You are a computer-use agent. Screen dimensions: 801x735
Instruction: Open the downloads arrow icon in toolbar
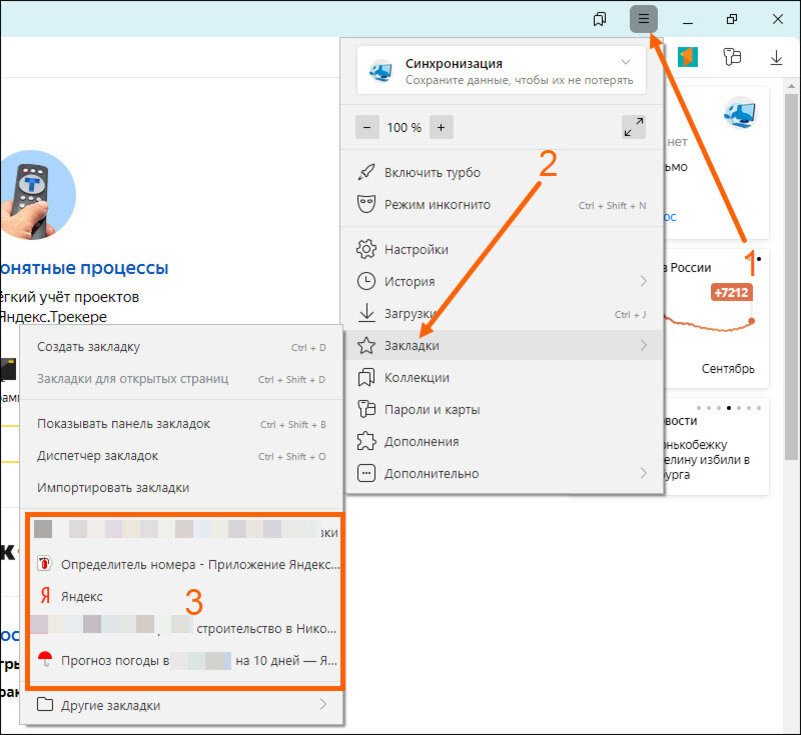[x=776, y=57]
